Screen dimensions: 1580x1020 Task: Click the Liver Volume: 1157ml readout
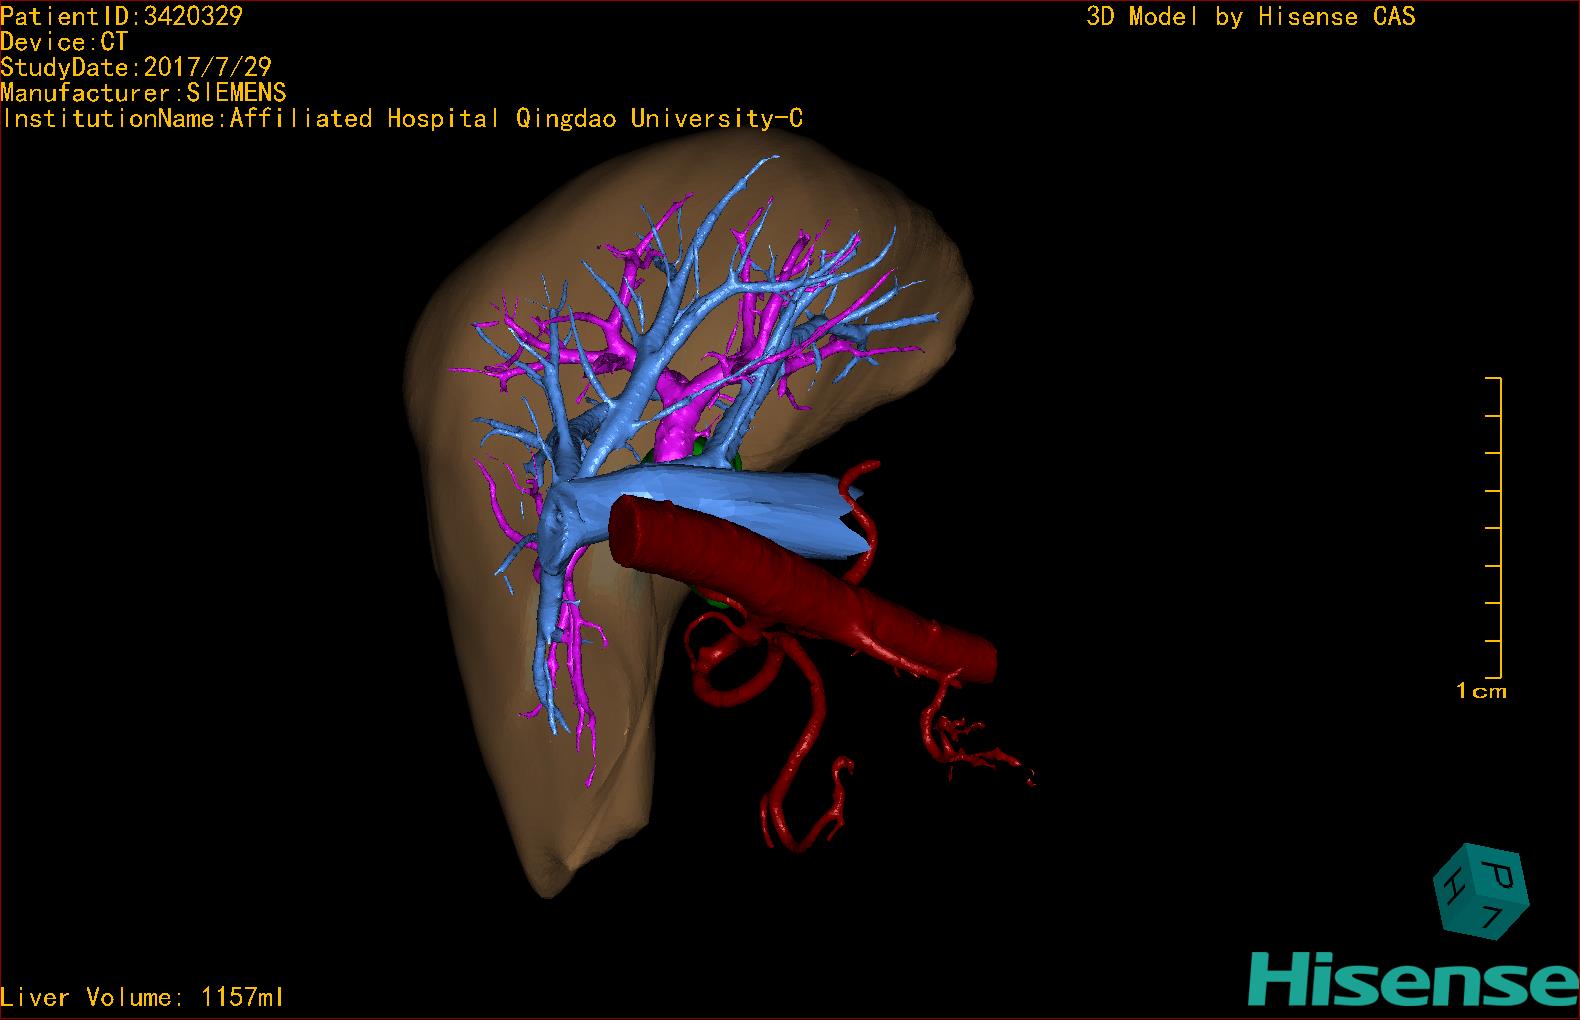tap(143, 997)
